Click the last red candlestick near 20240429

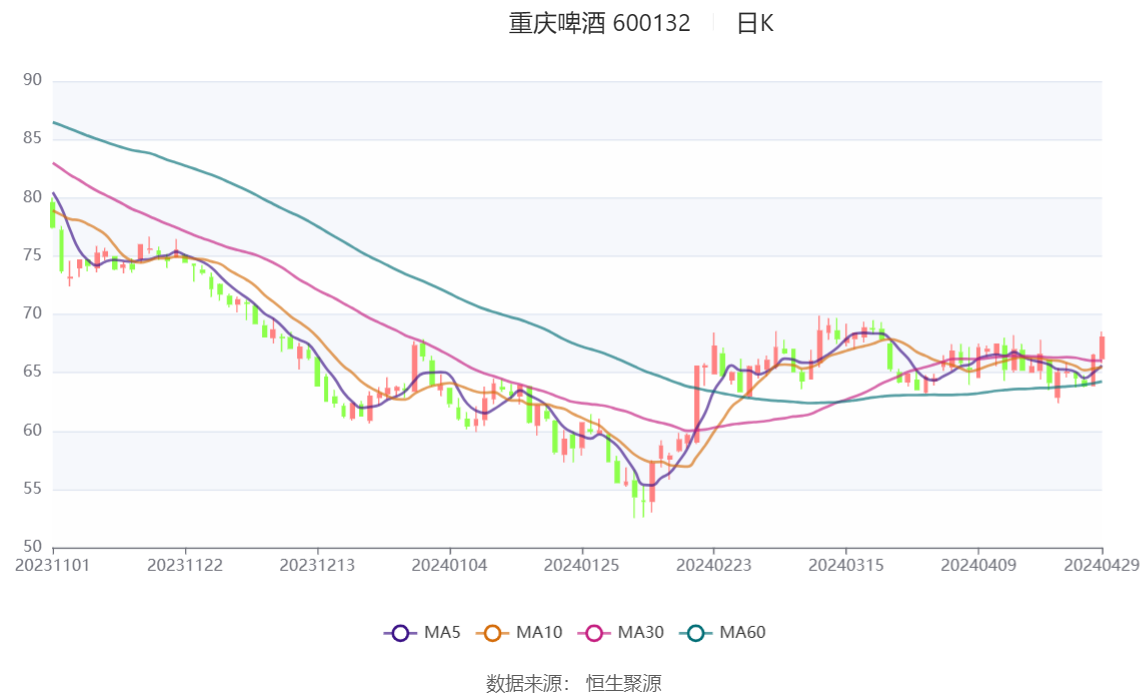point(1102,347)
